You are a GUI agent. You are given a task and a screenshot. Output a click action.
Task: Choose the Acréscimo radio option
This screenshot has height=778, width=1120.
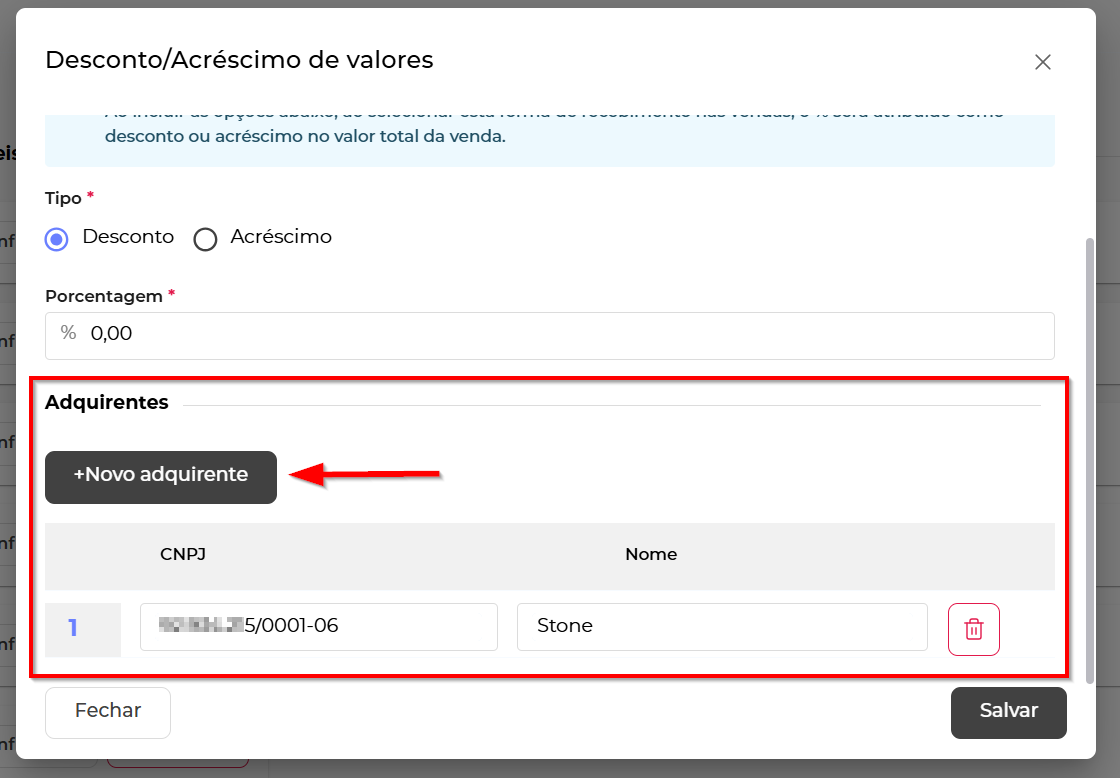tap(205, 239)
